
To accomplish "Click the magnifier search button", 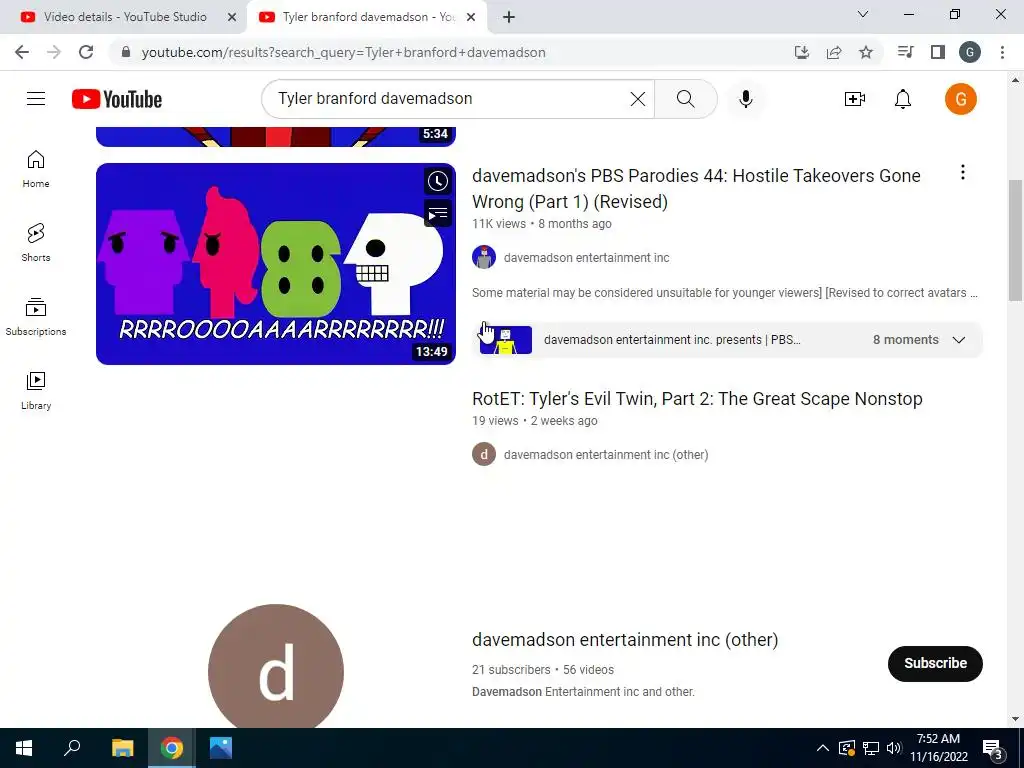I will pyautogui.click(x=685, y=99).
